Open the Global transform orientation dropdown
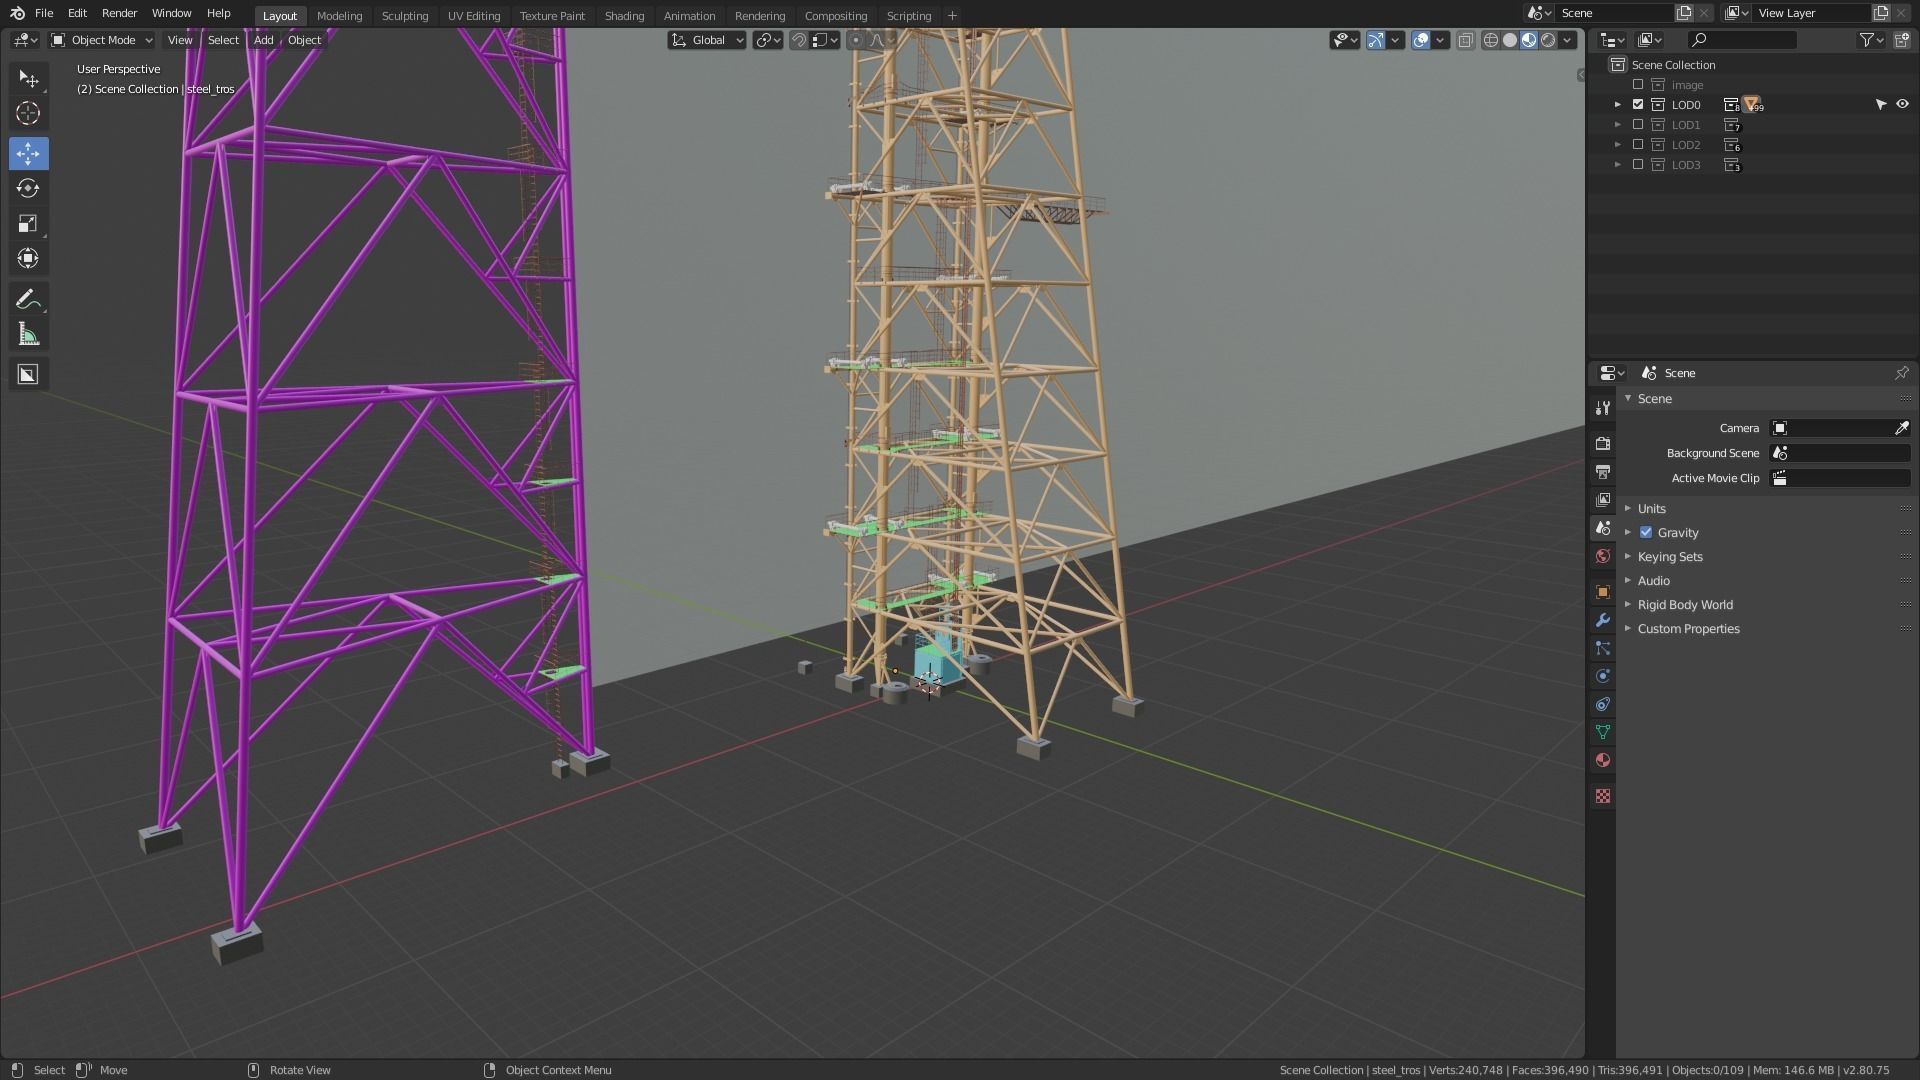Image resolution: width=1920 pixels, height=1080 pixels. (708, 40)
